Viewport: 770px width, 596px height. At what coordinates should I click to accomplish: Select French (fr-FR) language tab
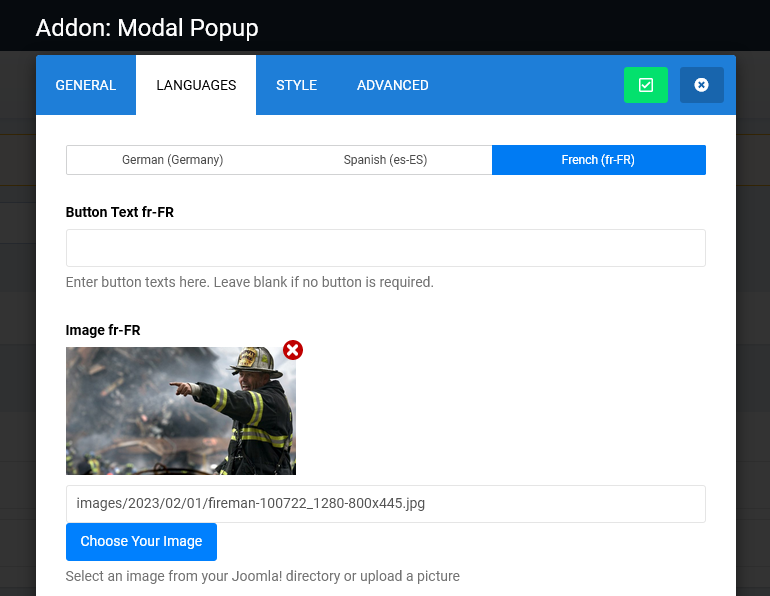[x=599, y=160]
